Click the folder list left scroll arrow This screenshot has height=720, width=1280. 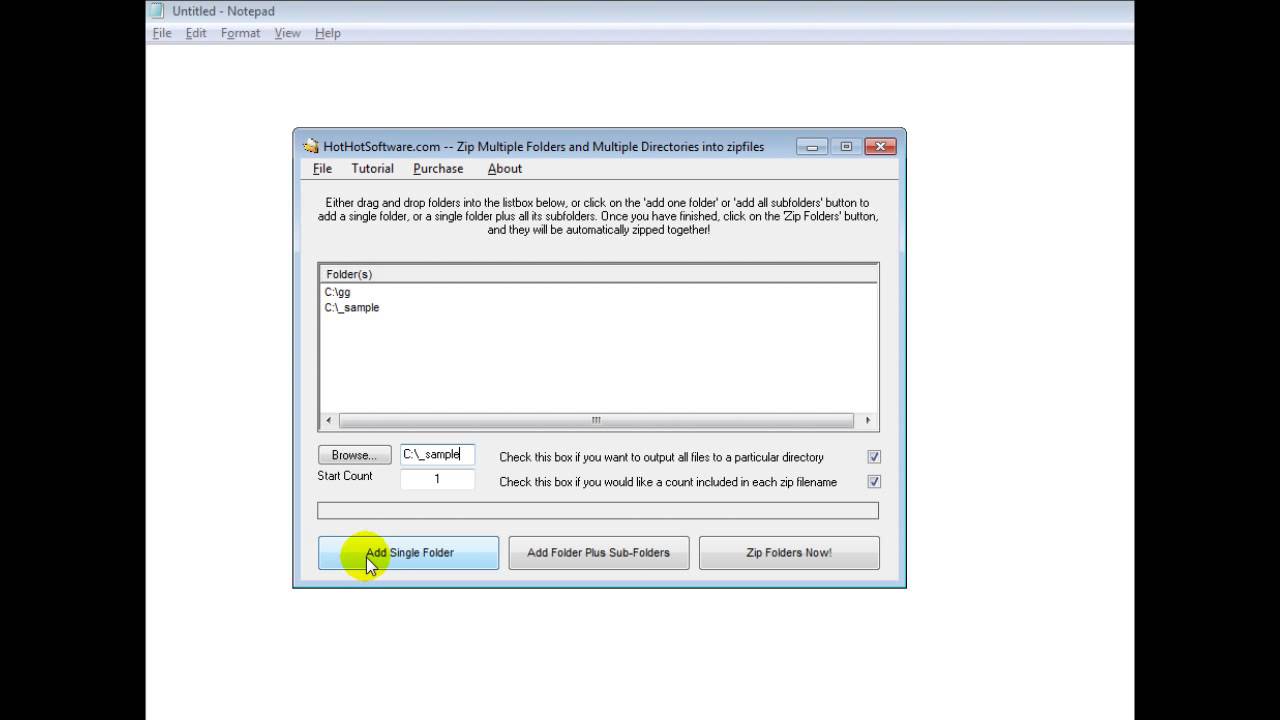tap(329, 420)
